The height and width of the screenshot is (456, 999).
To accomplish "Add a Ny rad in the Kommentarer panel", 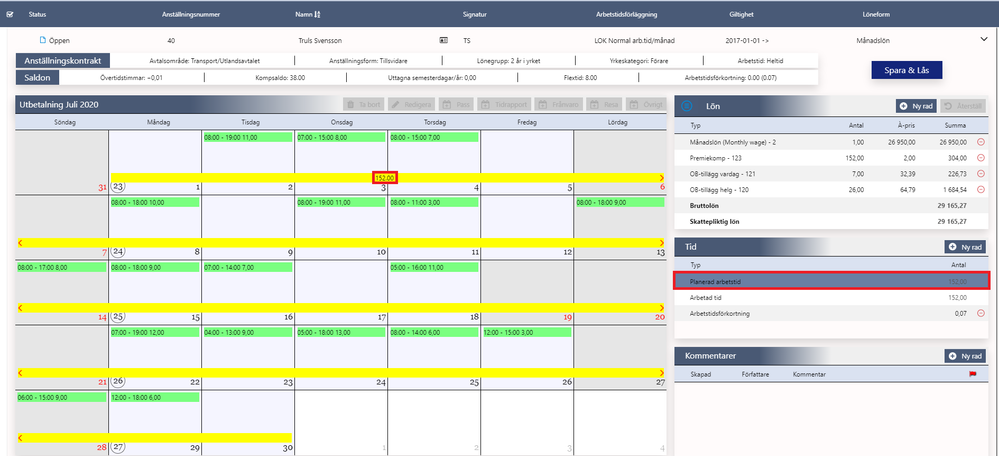I will point(965,357).
